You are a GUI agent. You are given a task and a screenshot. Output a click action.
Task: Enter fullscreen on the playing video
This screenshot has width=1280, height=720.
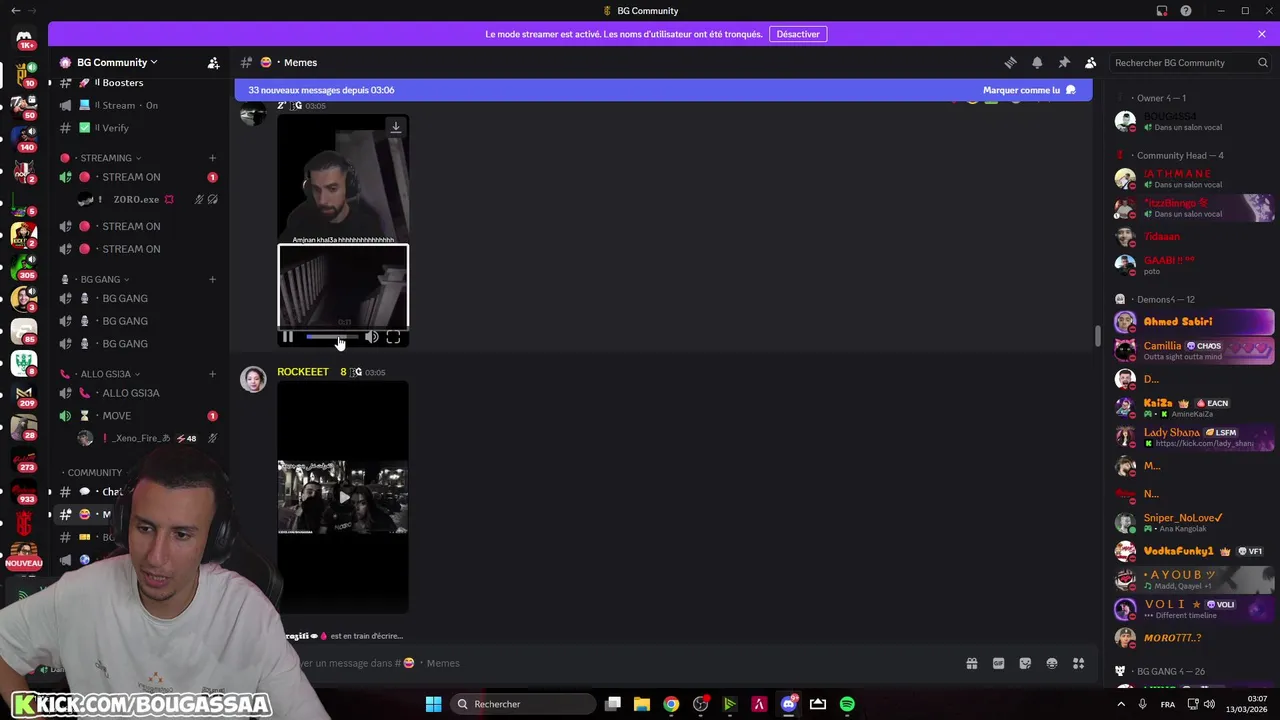(x=393, y=337)
